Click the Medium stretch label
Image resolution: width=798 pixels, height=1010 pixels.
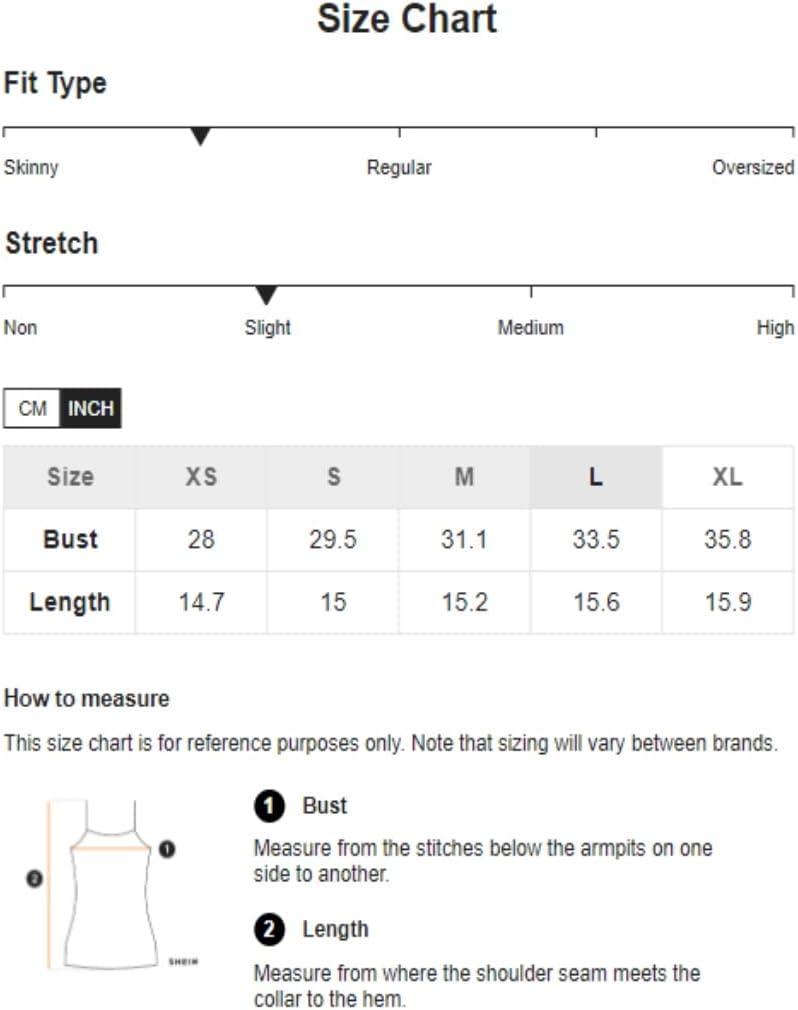[x=531, y=328]
